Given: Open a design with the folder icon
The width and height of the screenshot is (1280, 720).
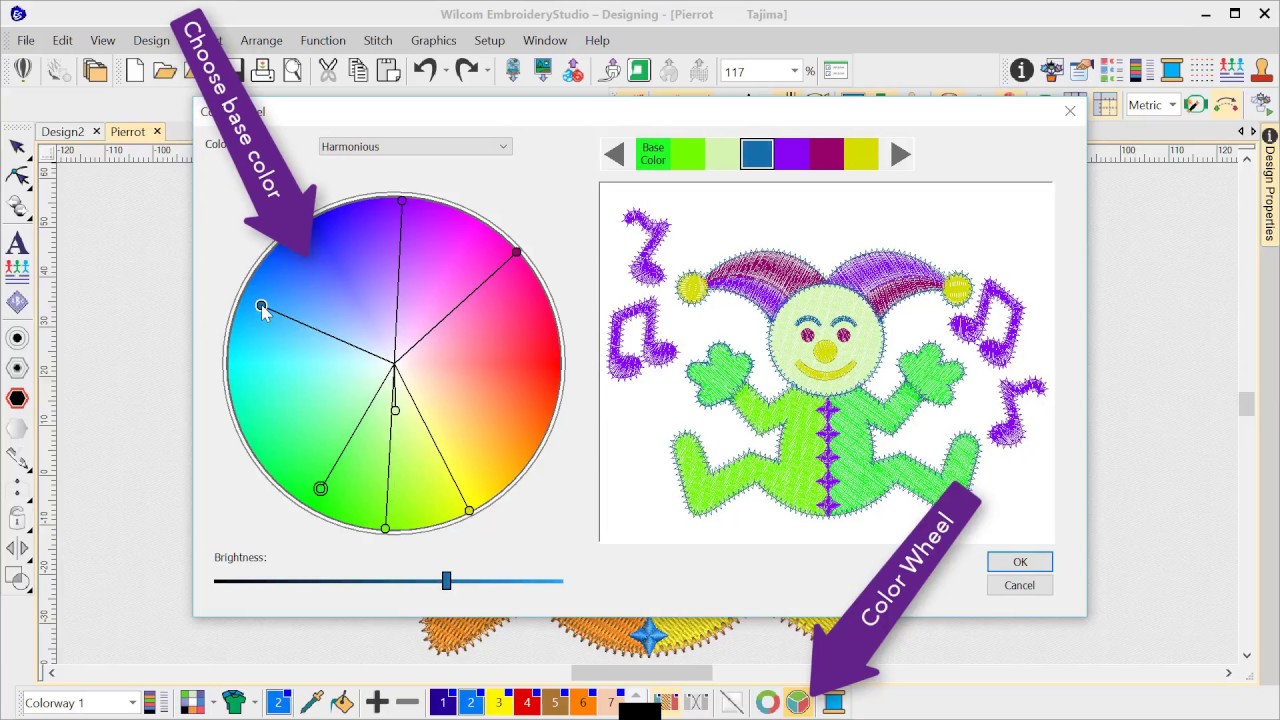Looking at the screenshot, I should point(165,70).
